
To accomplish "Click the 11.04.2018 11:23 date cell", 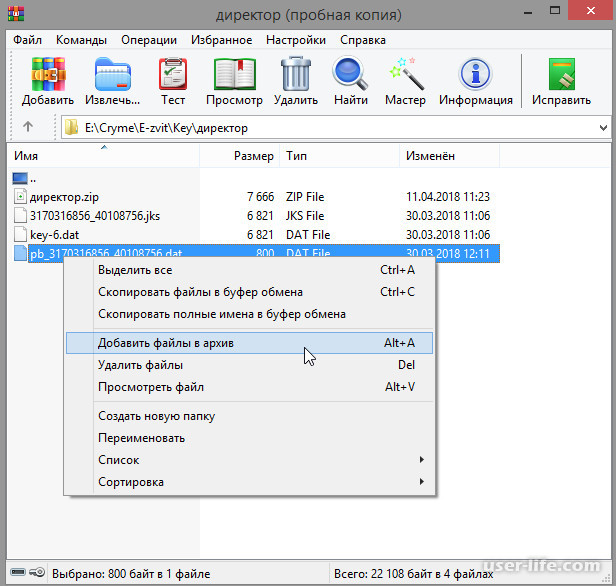I will (448, 197).
